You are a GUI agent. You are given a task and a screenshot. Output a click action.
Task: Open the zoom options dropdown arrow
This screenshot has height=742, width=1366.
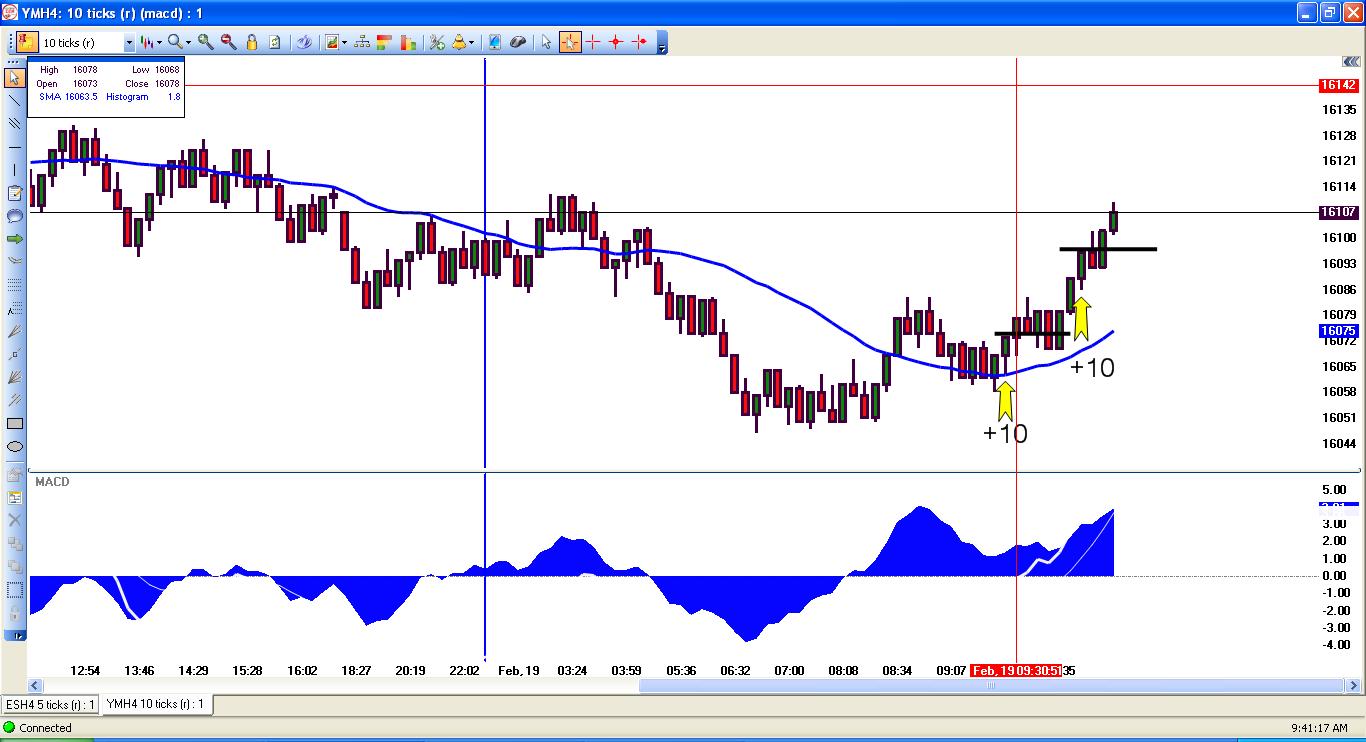pos(188,42)
